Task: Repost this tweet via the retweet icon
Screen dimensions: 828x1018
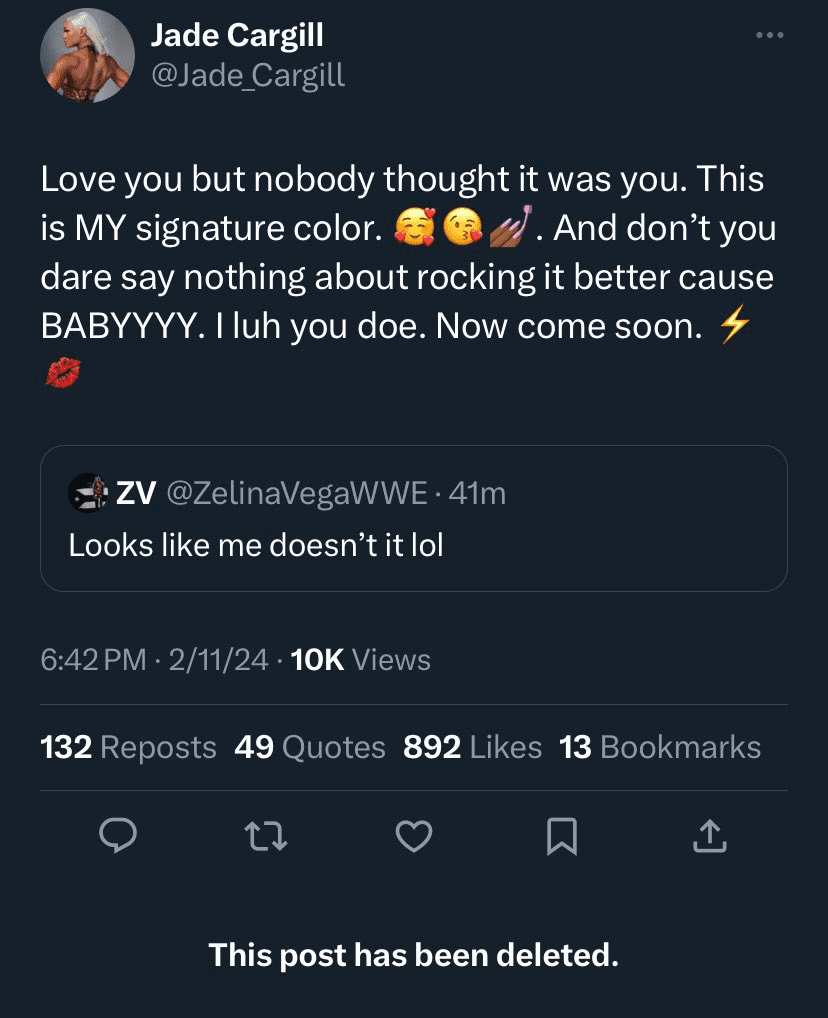Action: click(266, 836)
